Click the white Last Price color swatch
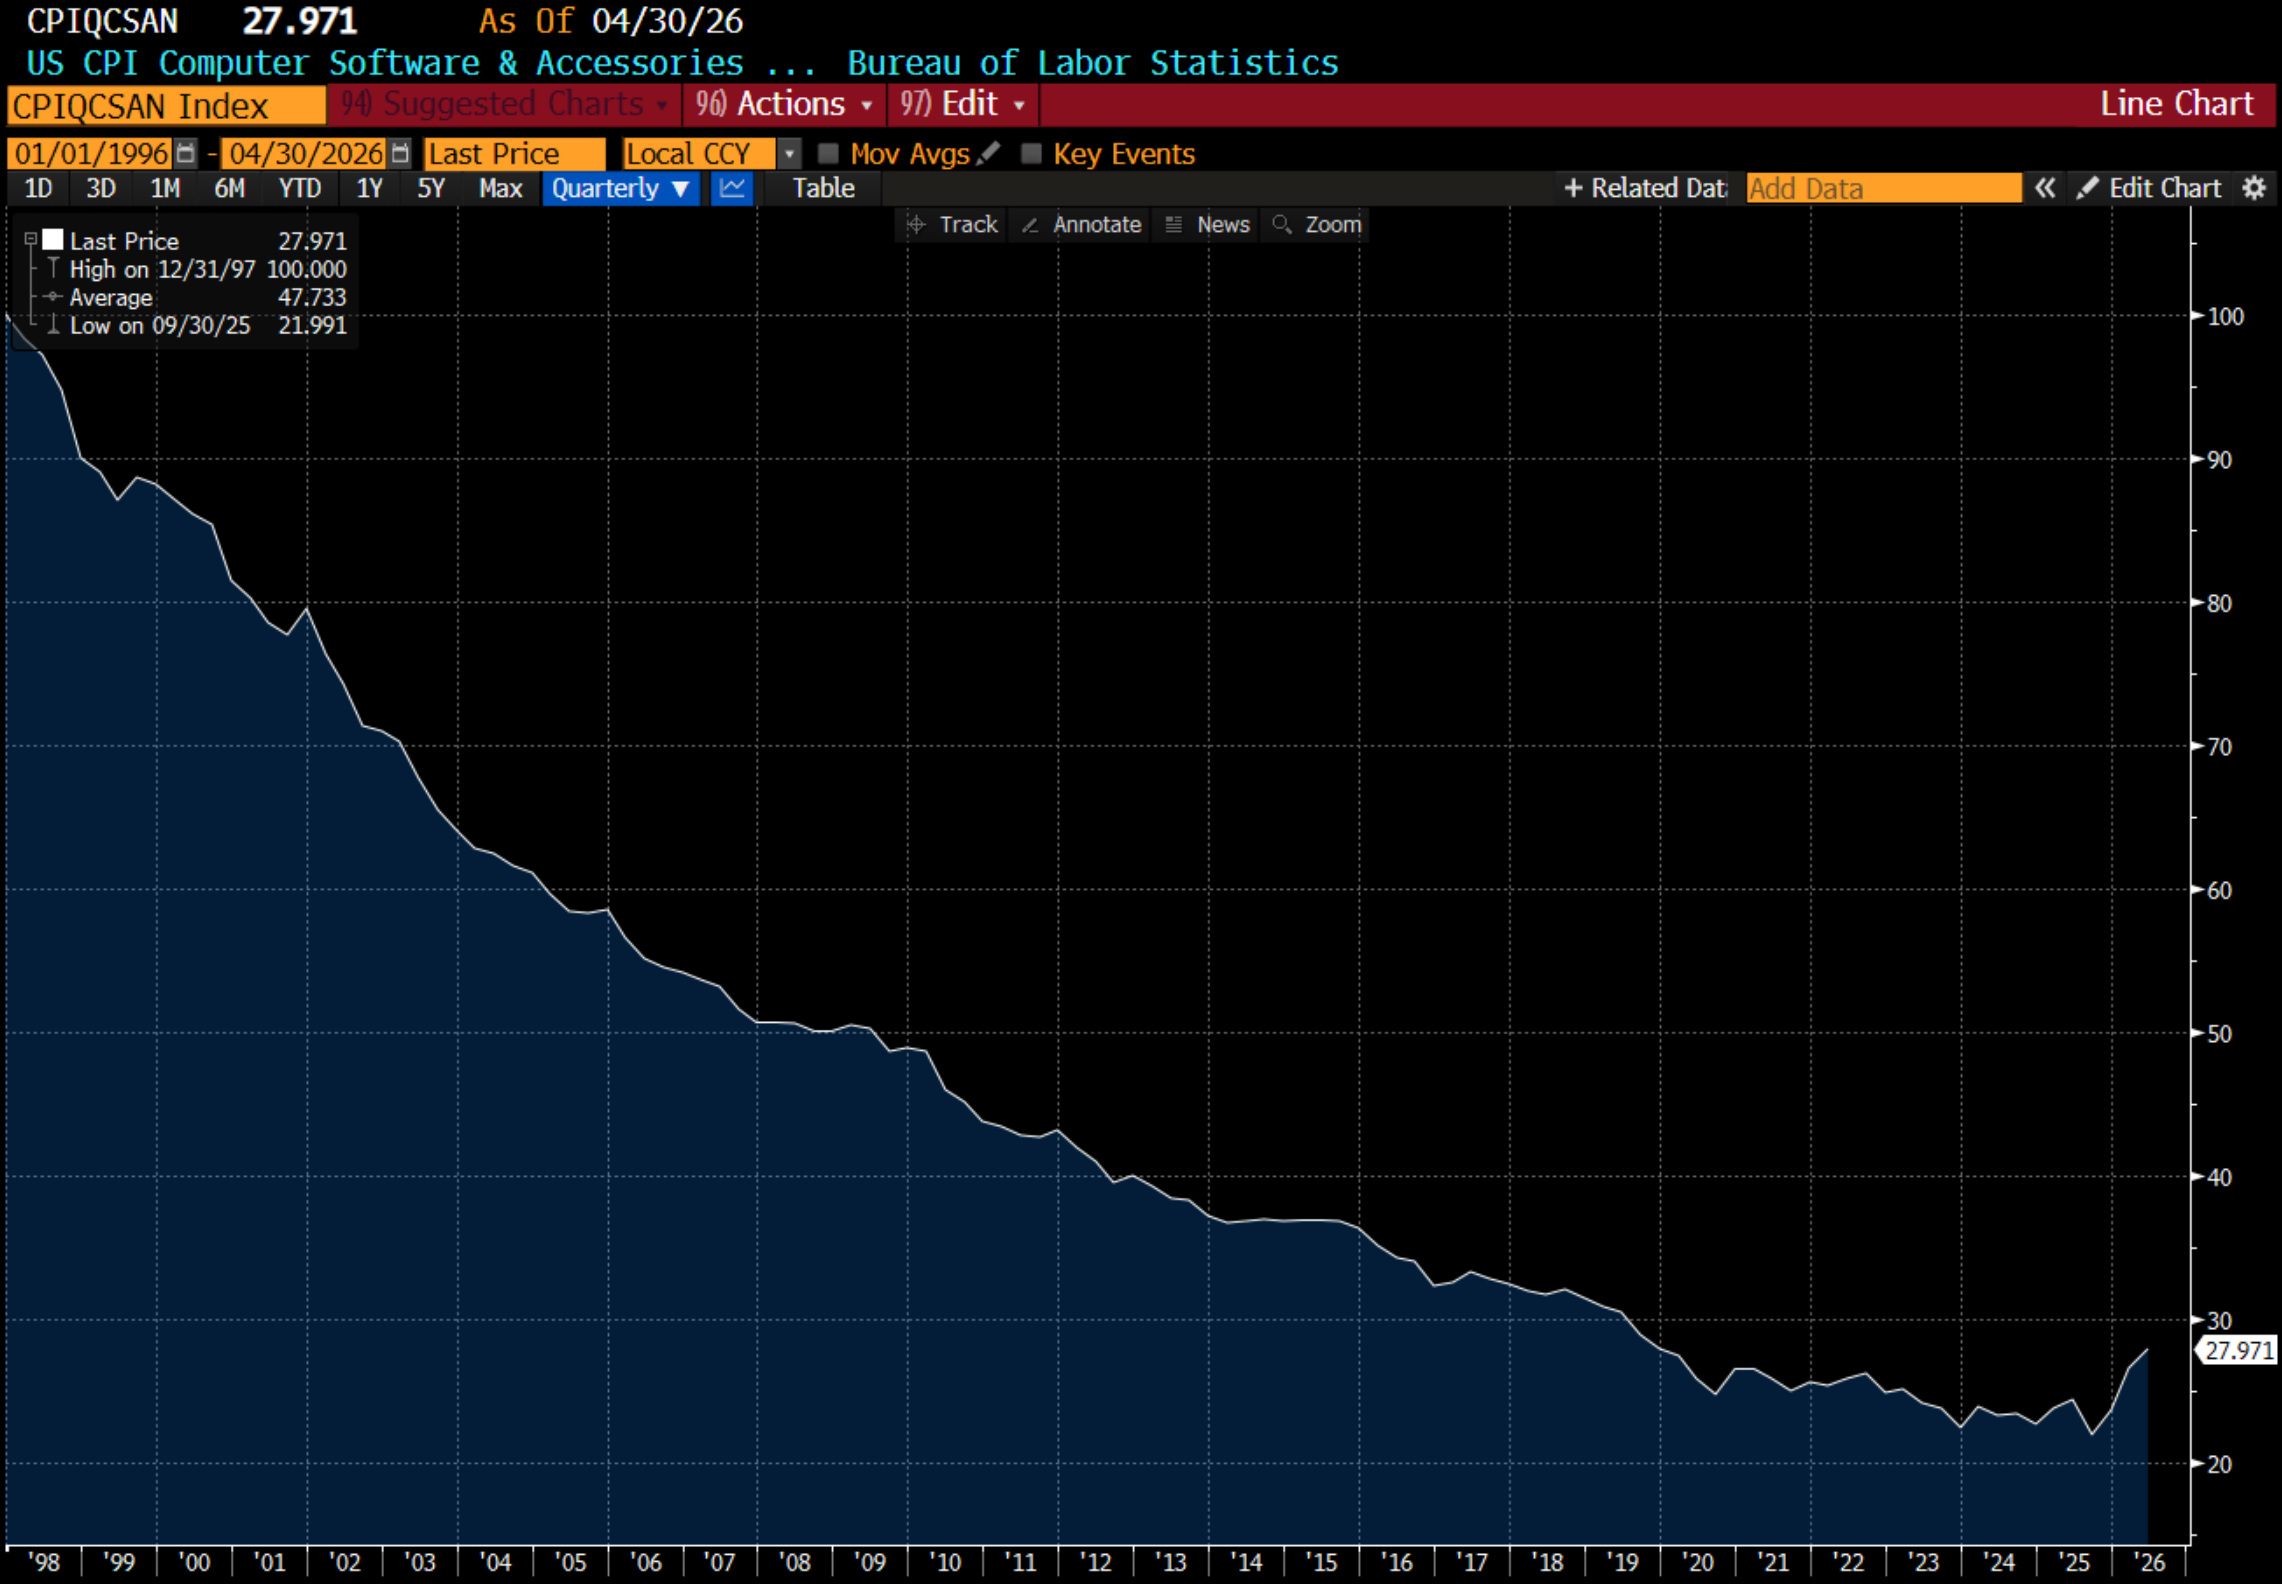The image size is (2282, 1584). pyautogui.click(x=53, y=240)
